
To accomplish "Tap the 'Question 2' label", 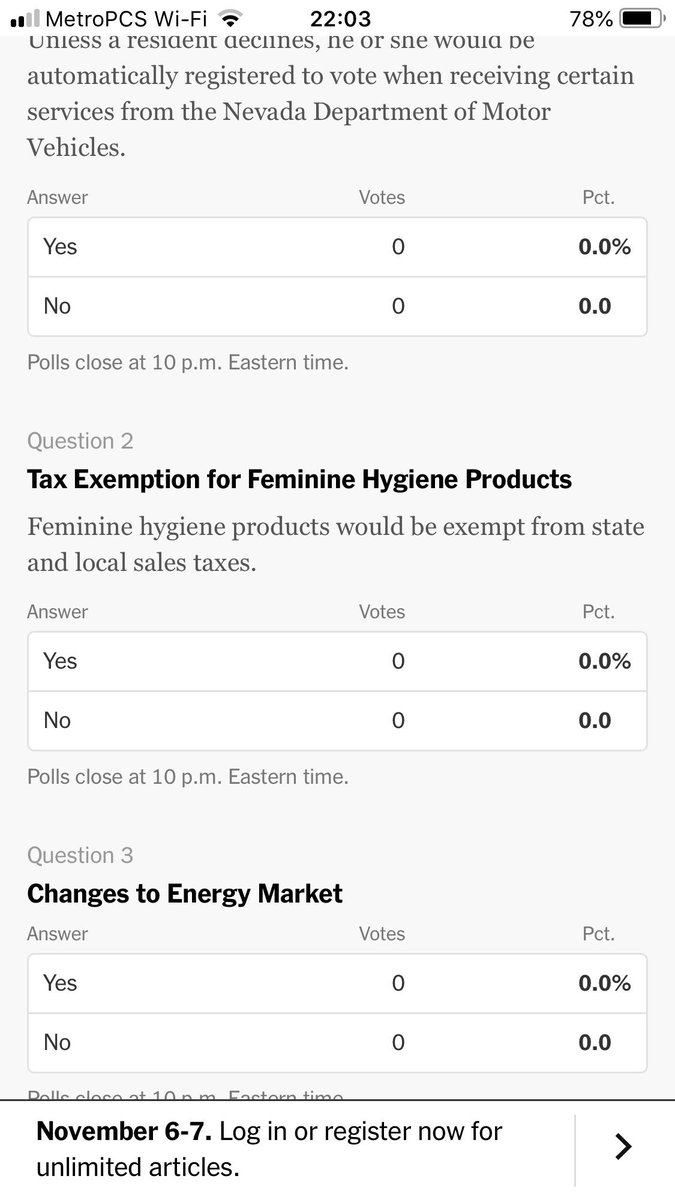I will click(x=80, y=441).
